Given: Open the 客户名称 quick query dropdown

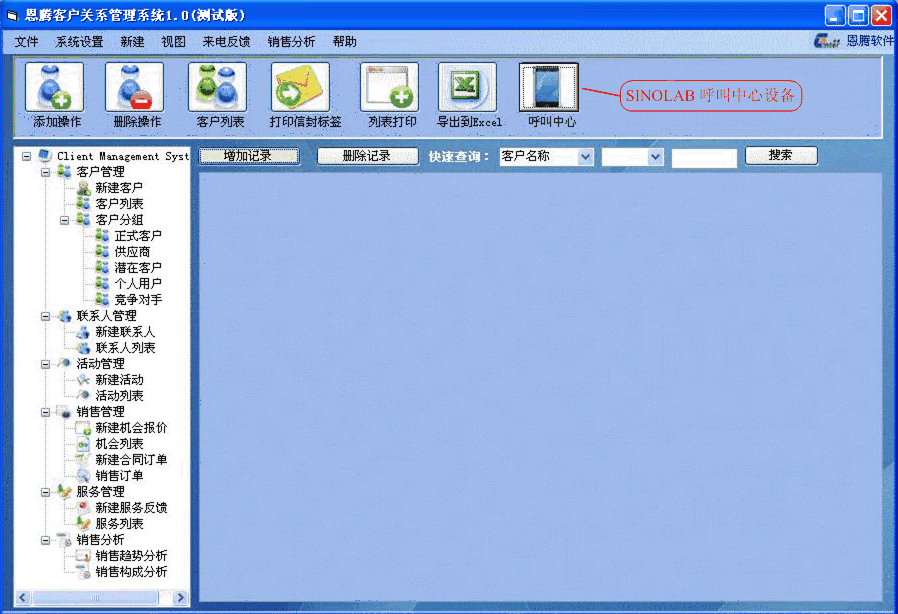Looking at the screenshot, I should tap(585, 156).
